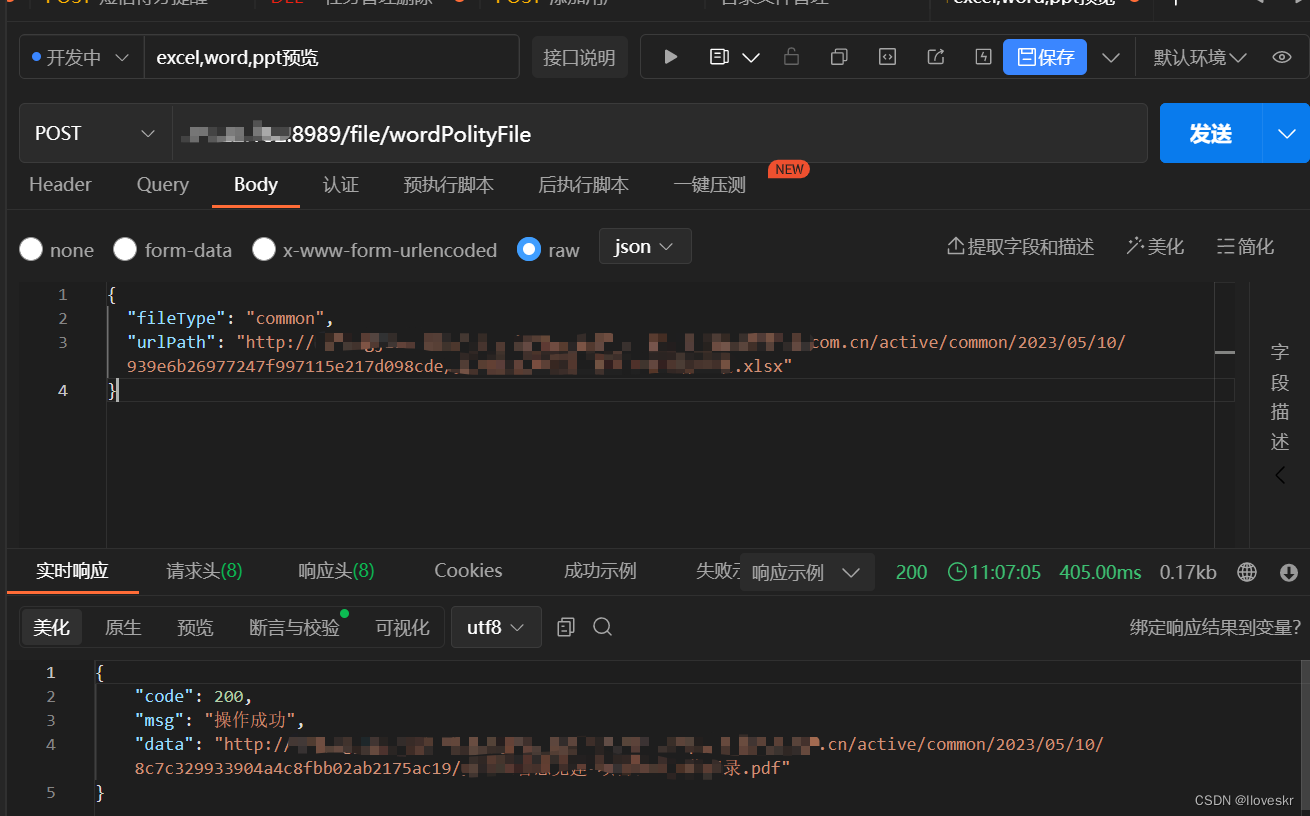Select the raw radio option
The width and height of the screenshot is (1310, 816).
click(x=529, y=249)
